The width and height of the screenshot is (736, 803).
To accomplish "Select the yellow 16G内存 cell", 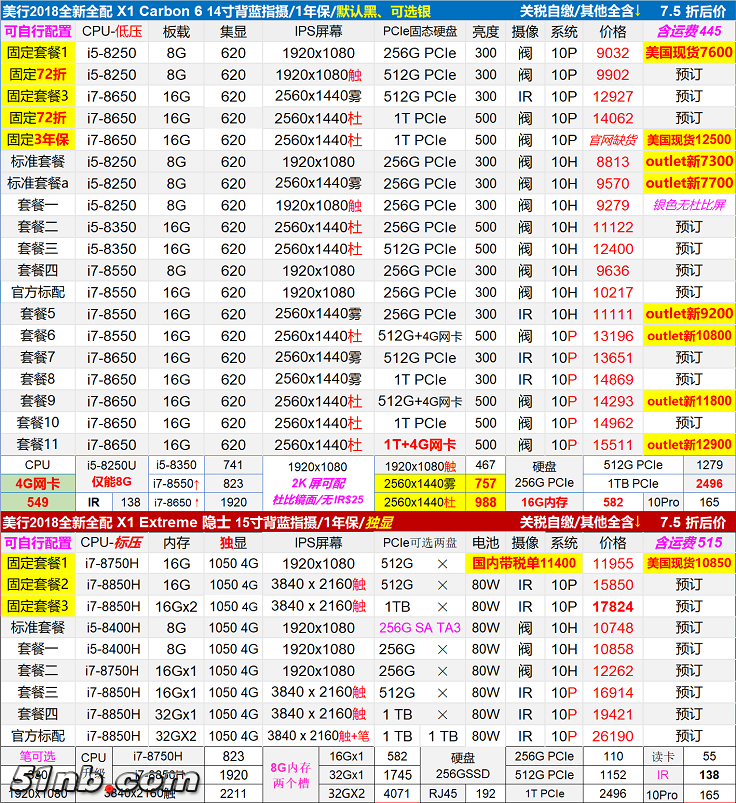I will 544,503.
